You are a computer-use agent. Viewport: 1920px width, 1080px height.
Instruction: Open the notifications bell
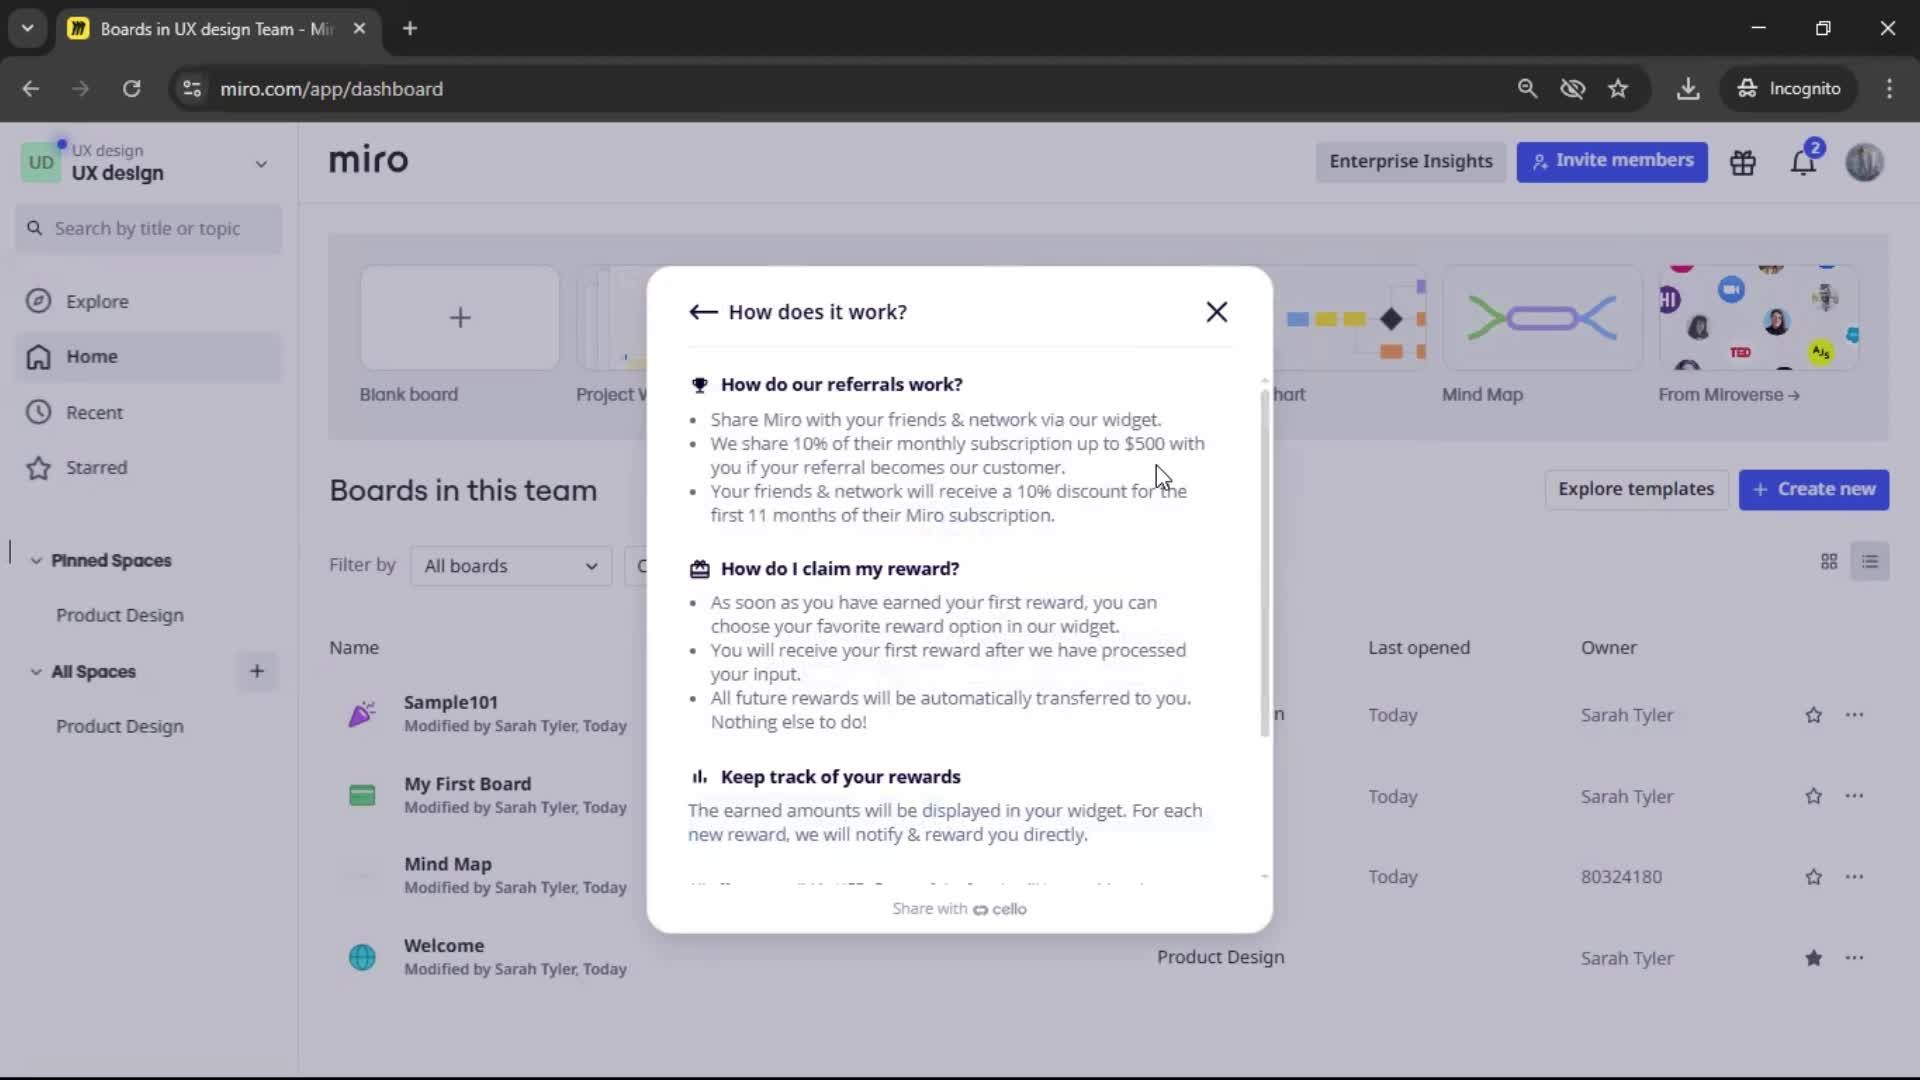click(1803, 162)
